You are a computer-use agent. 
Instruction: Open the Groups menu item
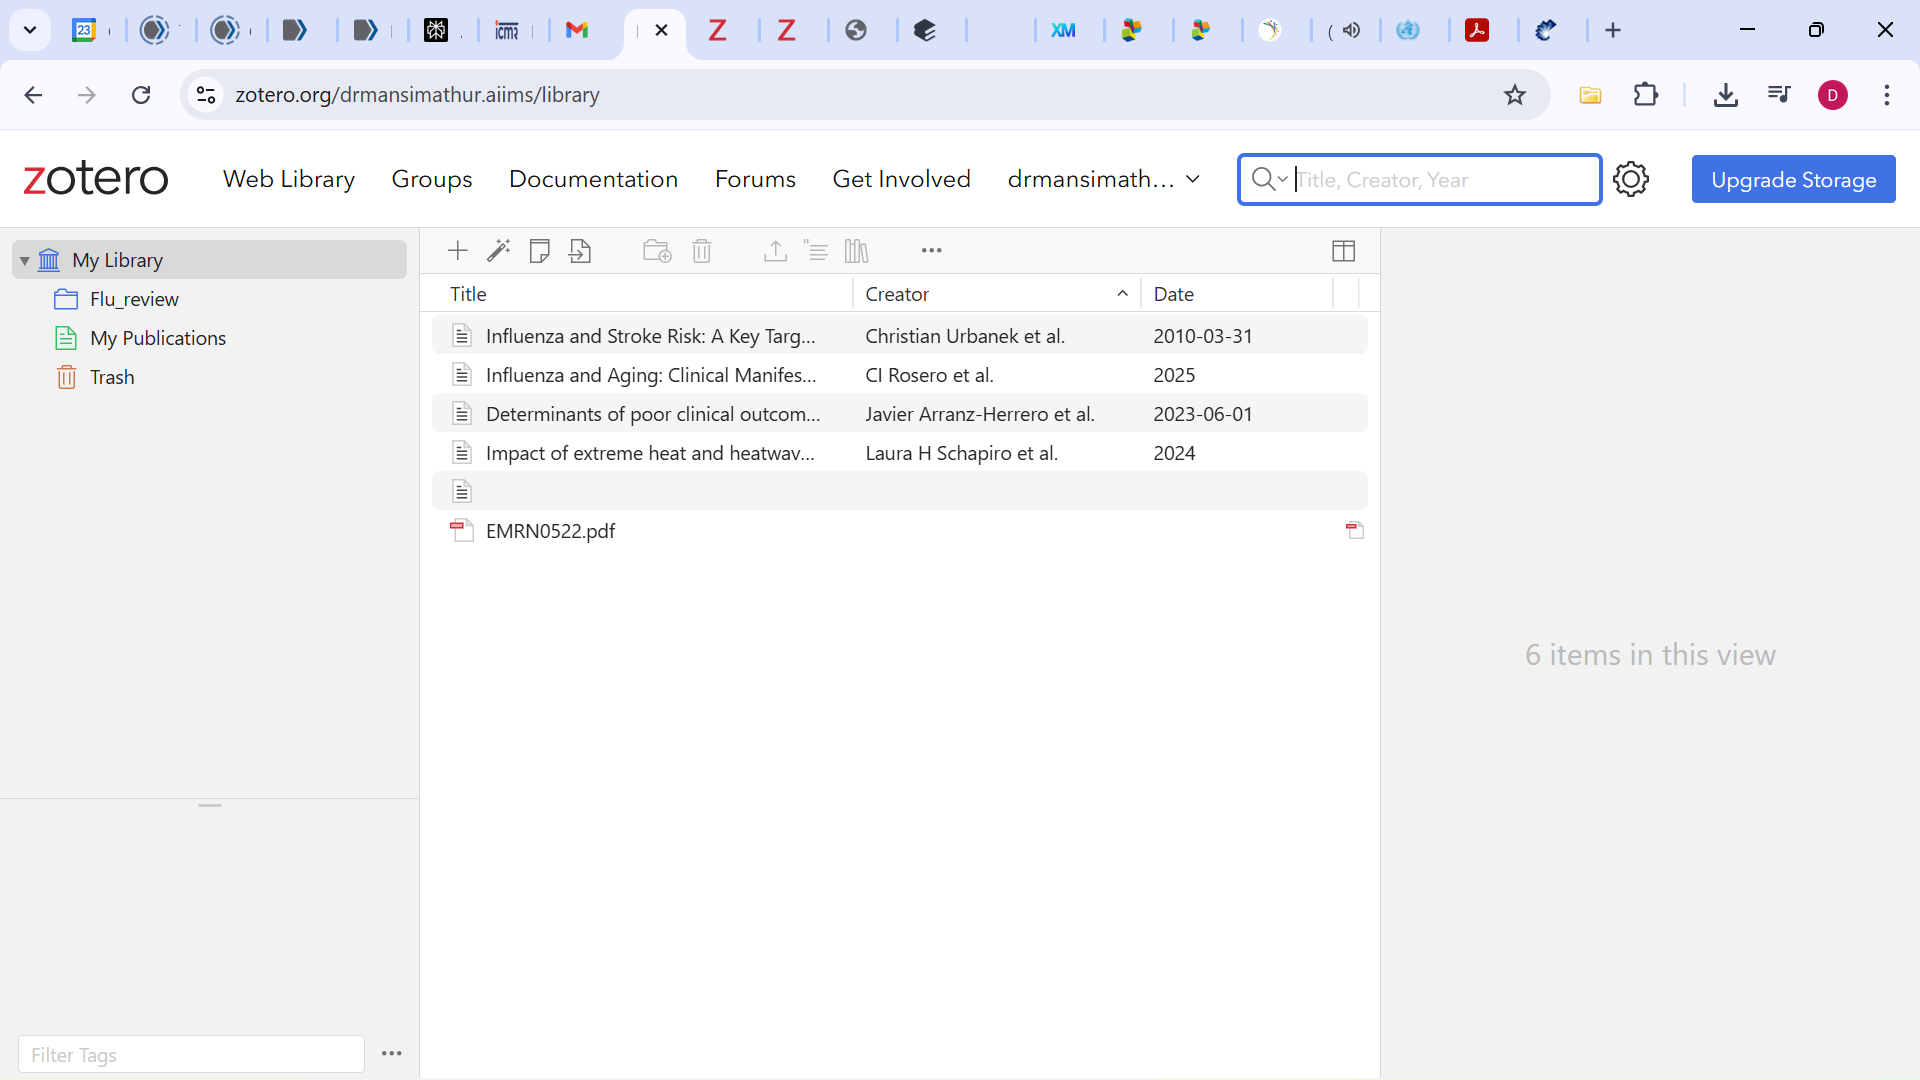click(431, 180)
